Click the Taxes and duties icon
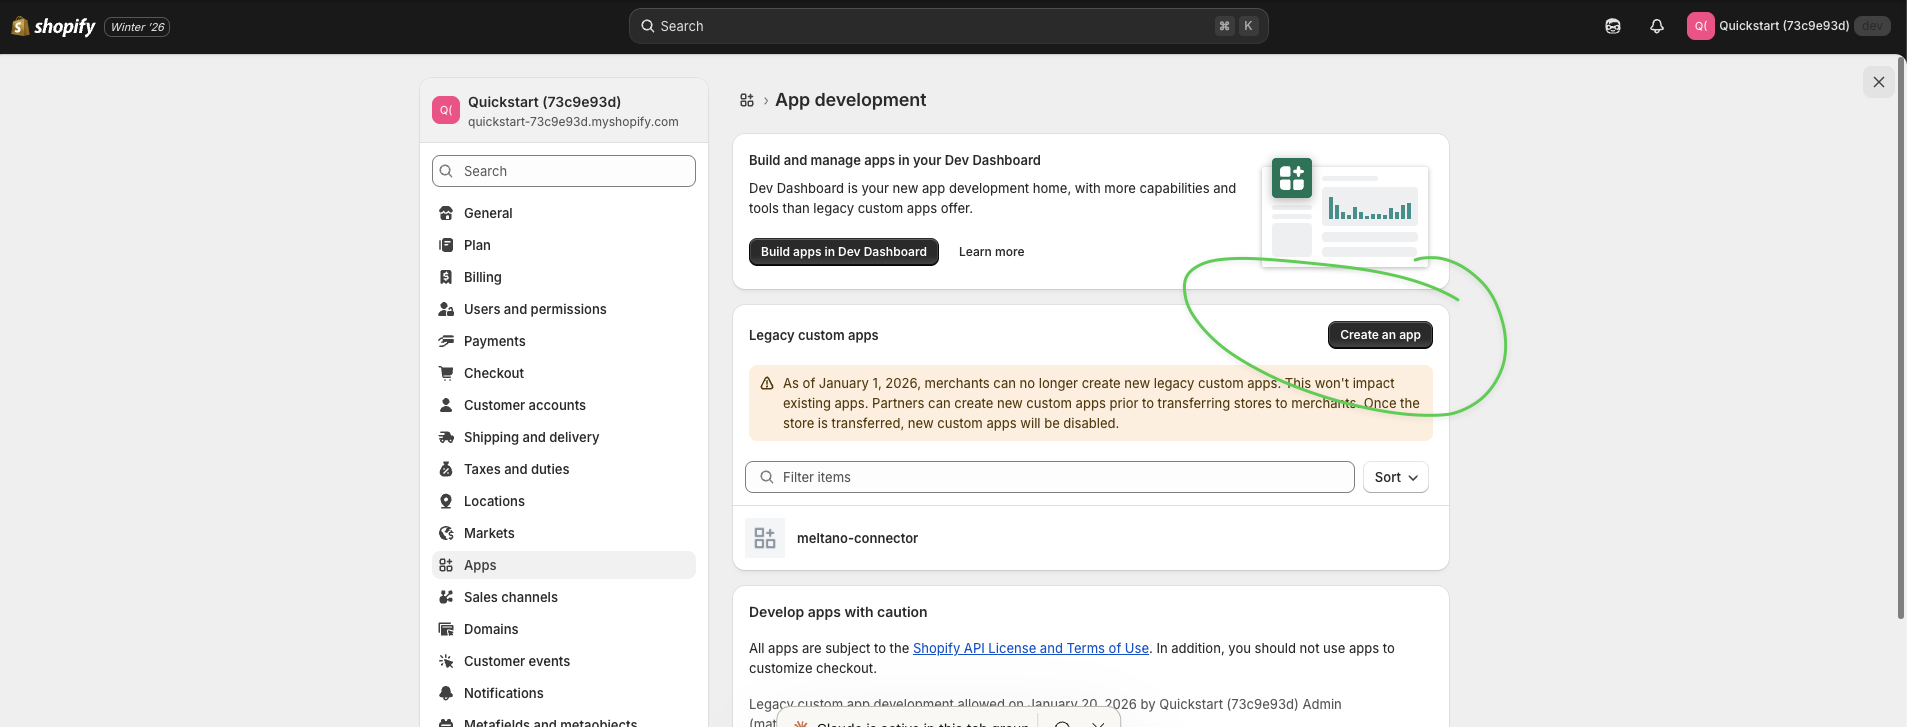The height and width of the screenshot is (727, 1907). [x=446, y=469]
